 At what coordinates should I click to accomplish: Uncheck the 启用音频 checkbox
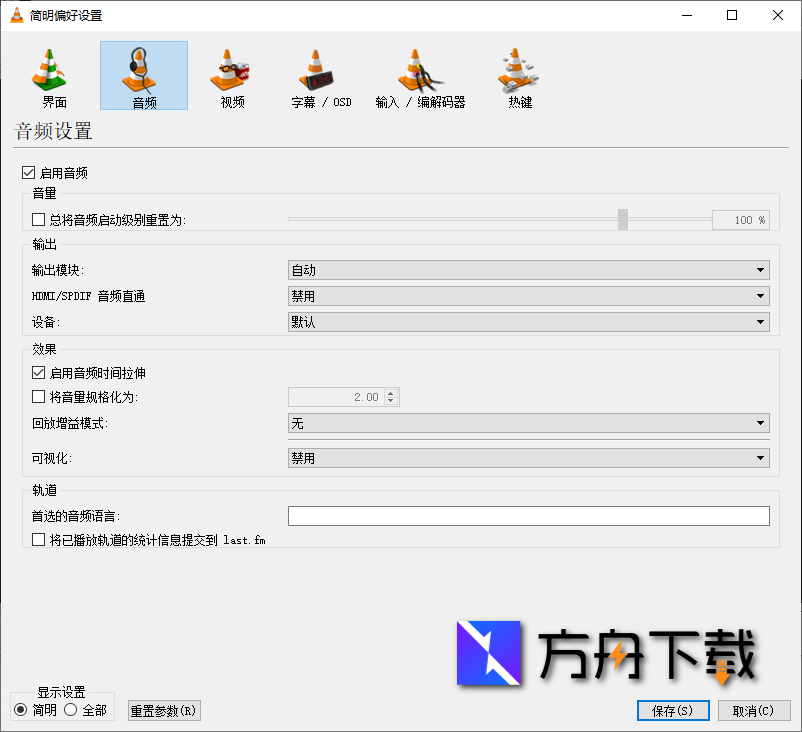point(28,172)
